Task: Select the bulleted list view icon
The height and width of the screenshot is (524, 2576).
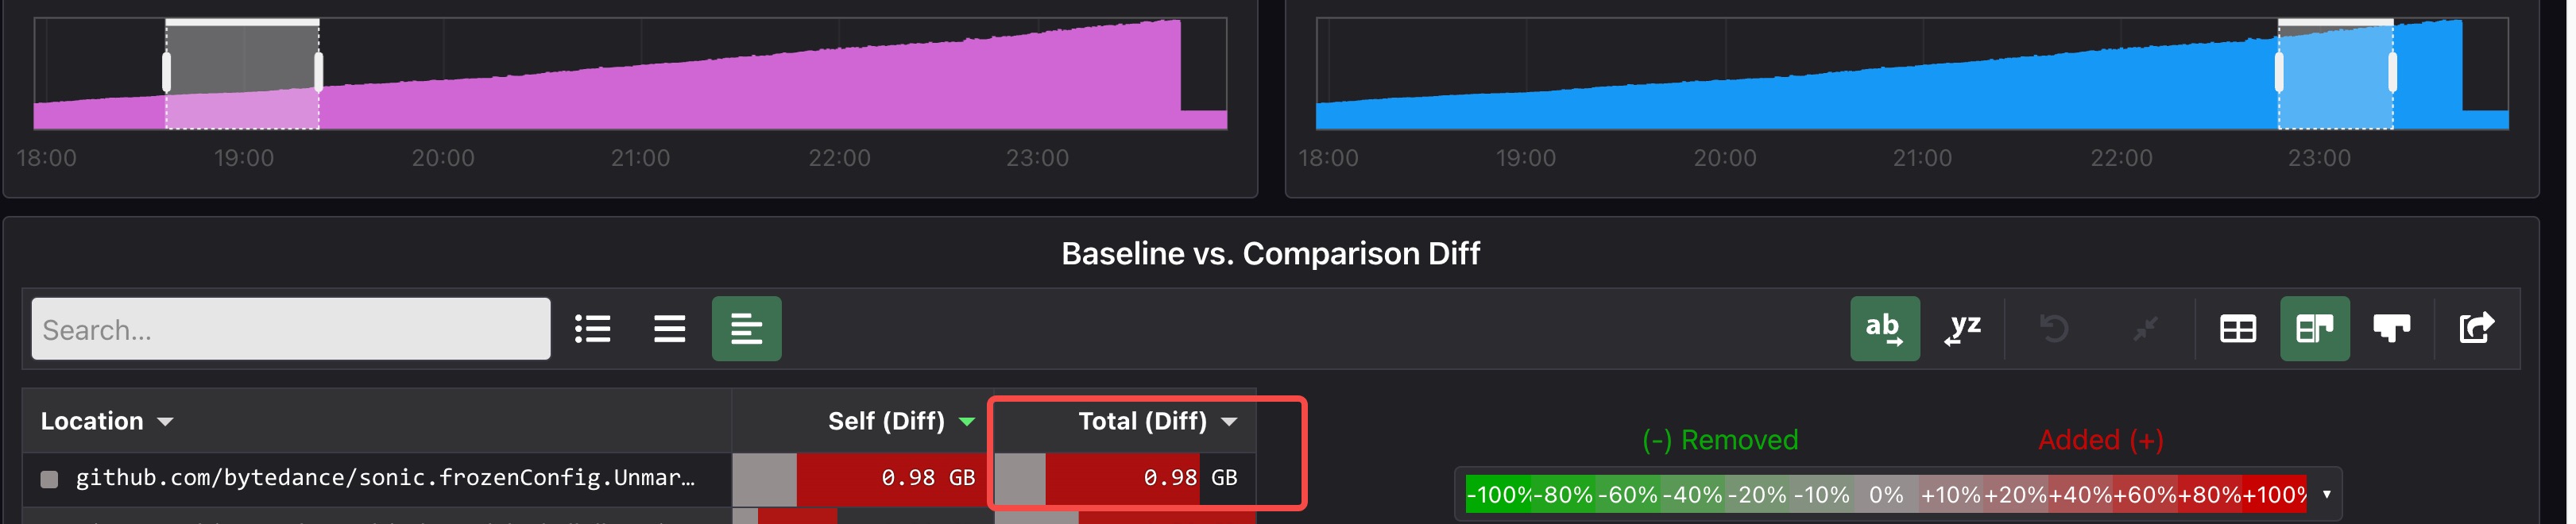Action: pos(593,328)
